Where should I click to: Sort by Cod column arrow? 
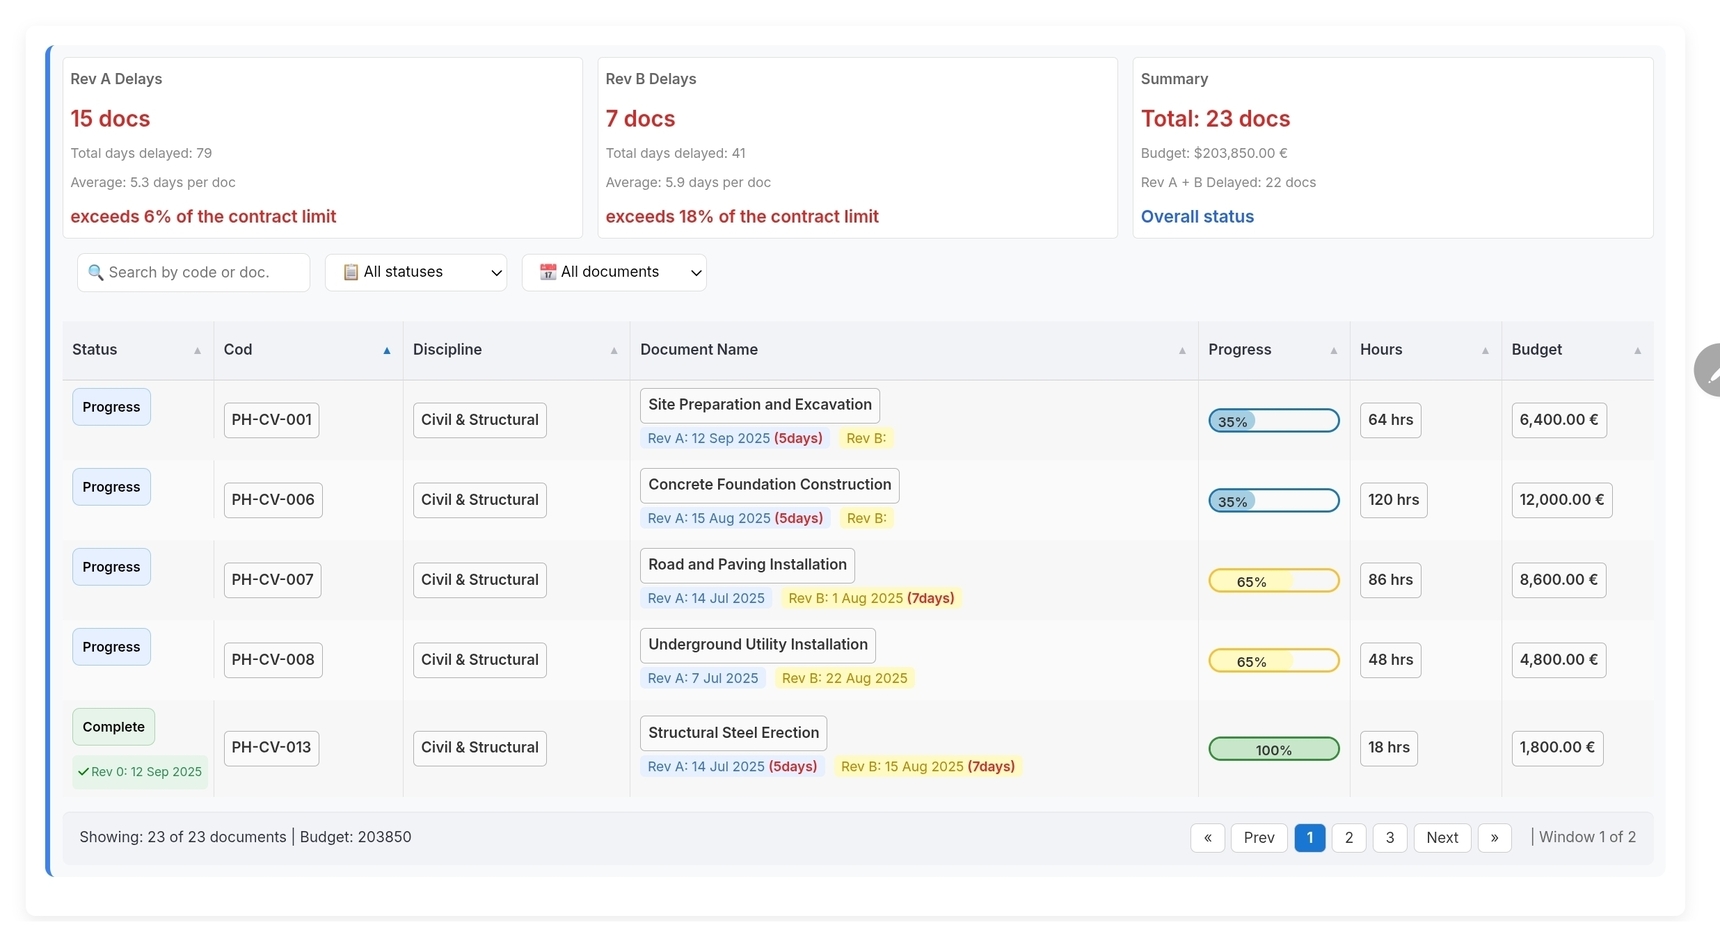(x=387, y=351)
